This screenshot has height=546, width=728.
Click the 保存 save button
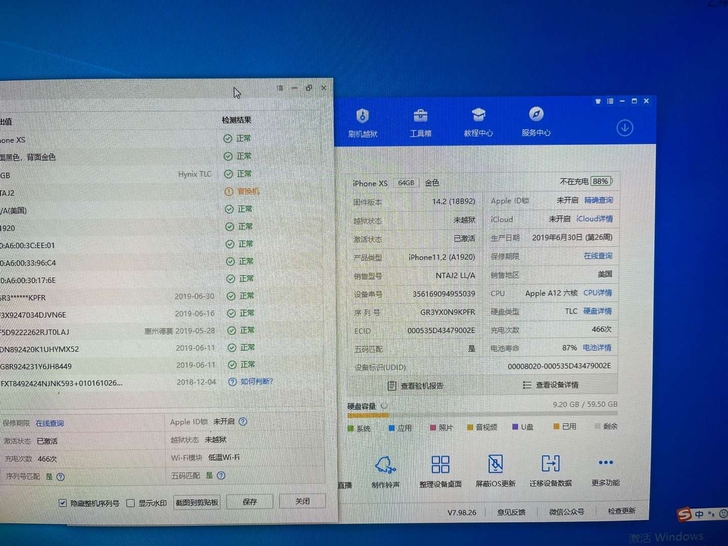(x=250, y=502)
